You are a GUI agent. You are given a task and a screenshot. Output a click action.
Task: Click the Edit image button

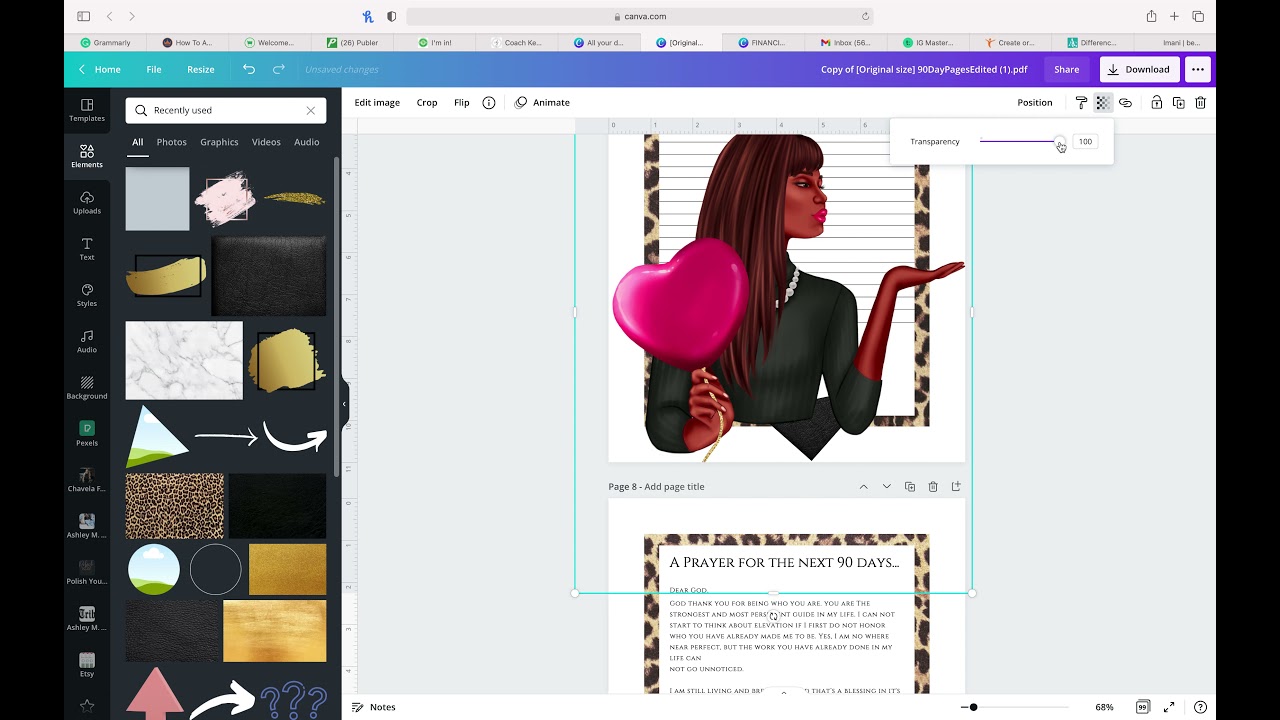(377, 102)
